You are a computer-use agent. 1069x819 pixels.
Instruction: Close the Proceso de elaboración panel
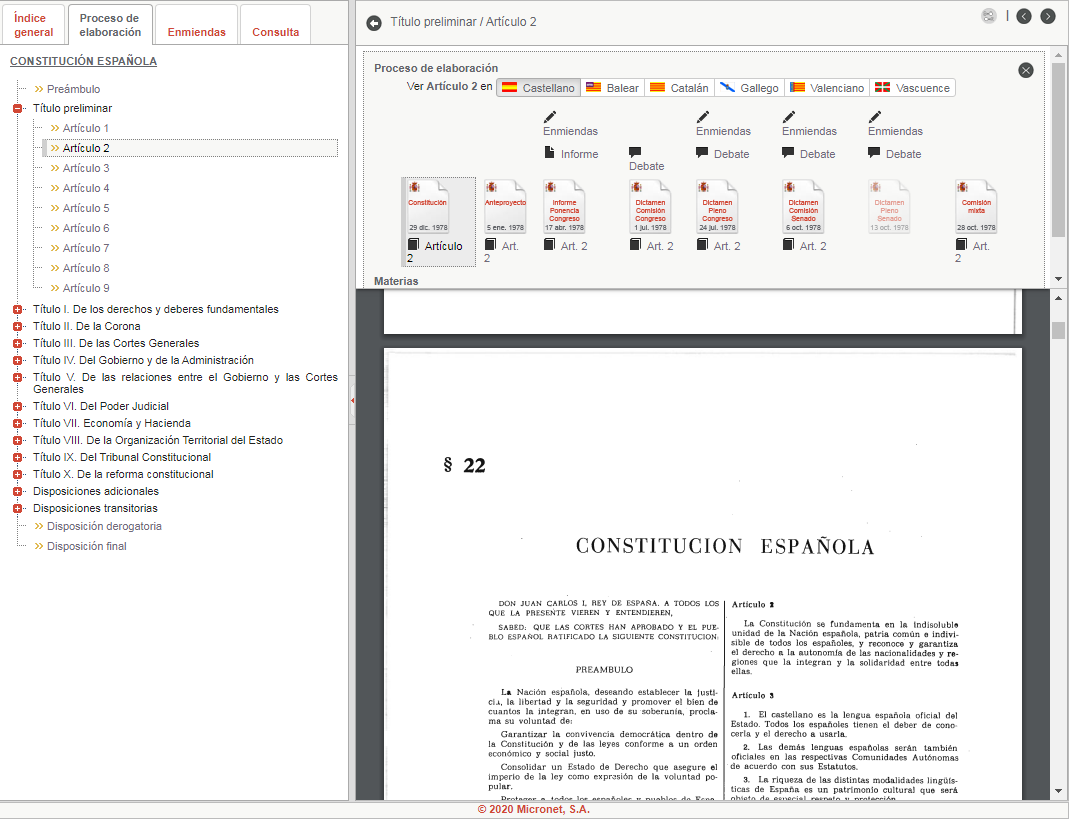[1025, 70]
